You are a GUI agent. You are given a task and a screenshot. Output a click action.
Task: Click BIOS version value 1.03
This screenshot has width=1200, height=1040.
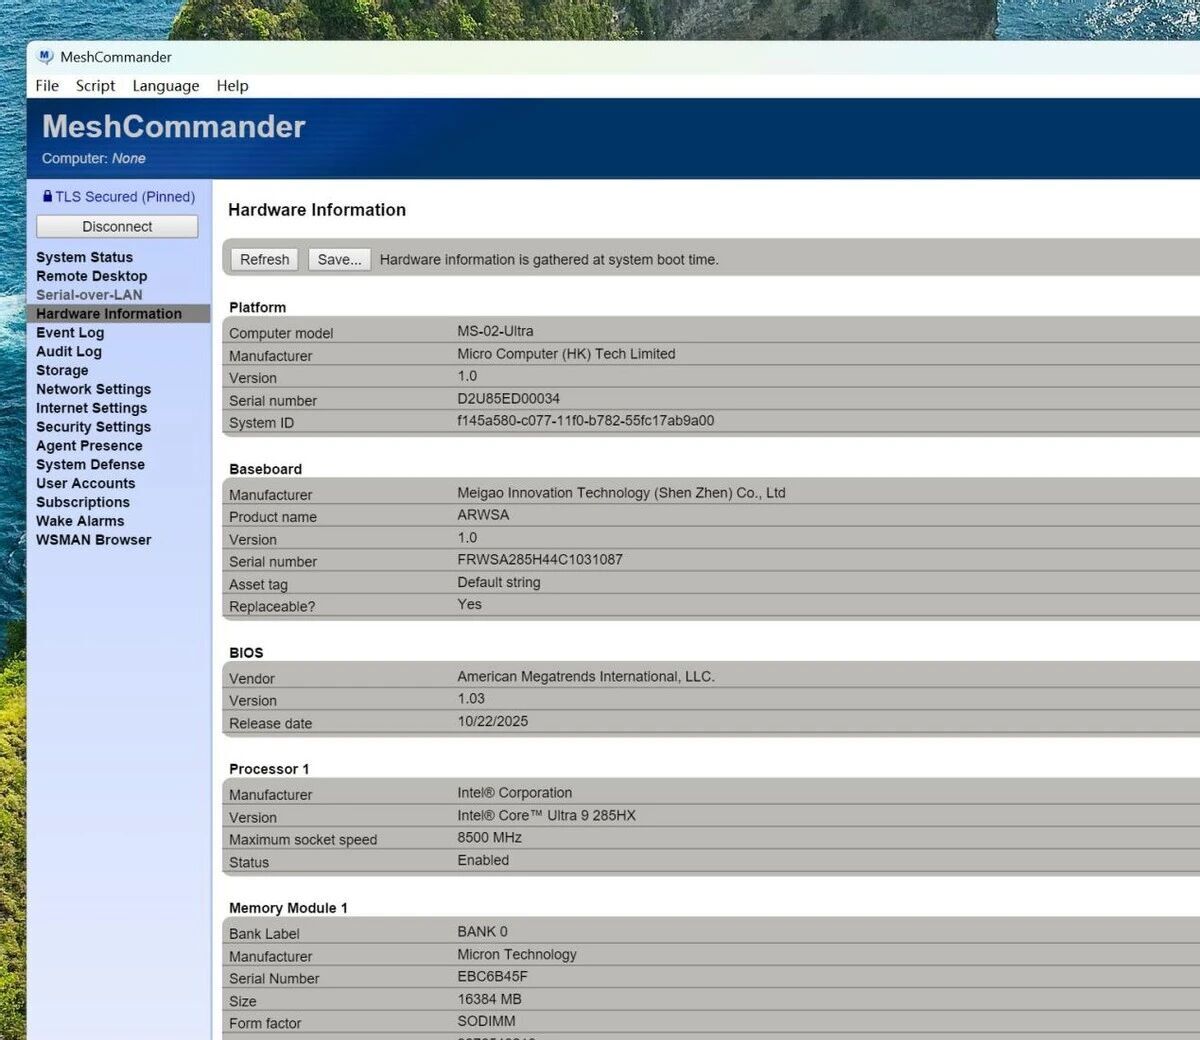[471, 699]
